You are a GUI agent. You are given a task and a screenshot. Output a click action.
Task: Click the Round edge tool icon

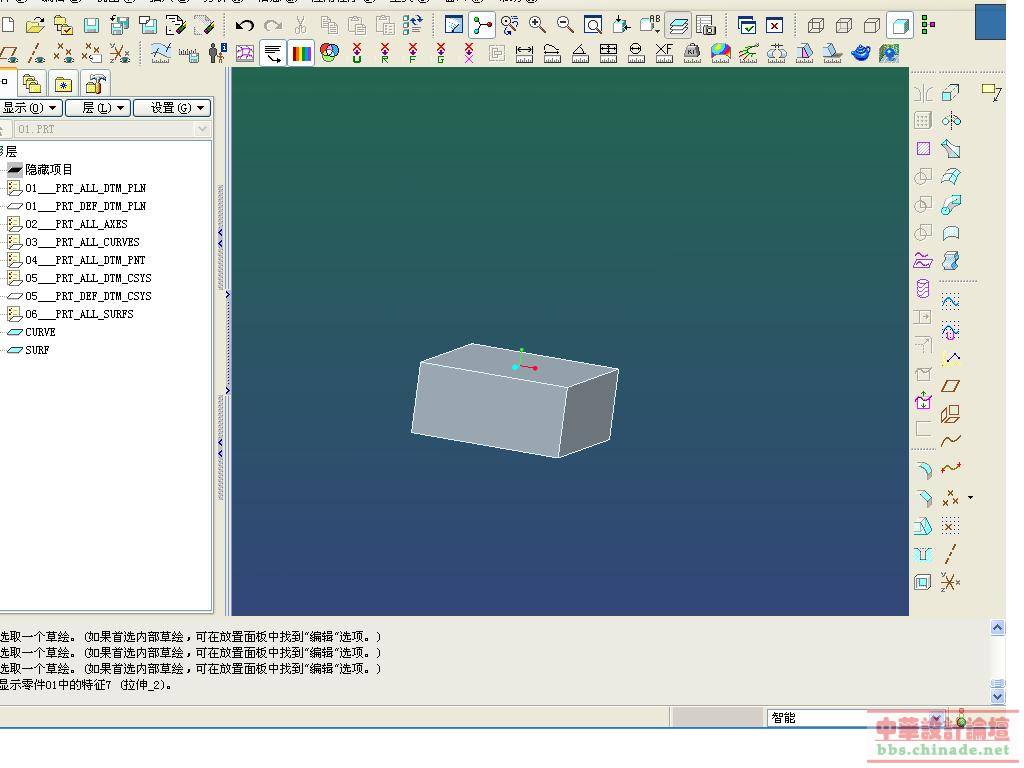923,470
